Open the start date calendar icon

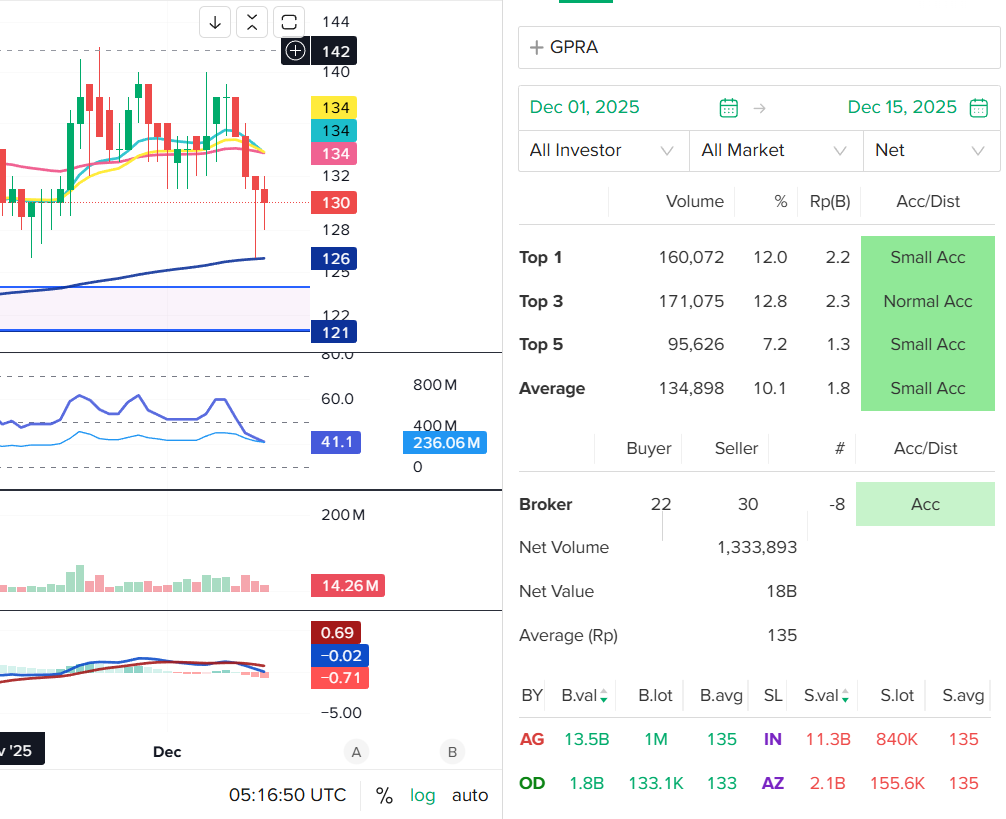(x=729, y=108)
